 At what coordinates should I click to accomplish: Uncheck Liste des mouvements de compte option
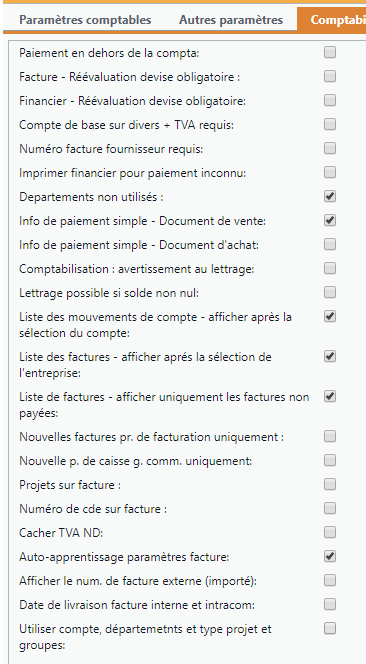click(330, 316)
